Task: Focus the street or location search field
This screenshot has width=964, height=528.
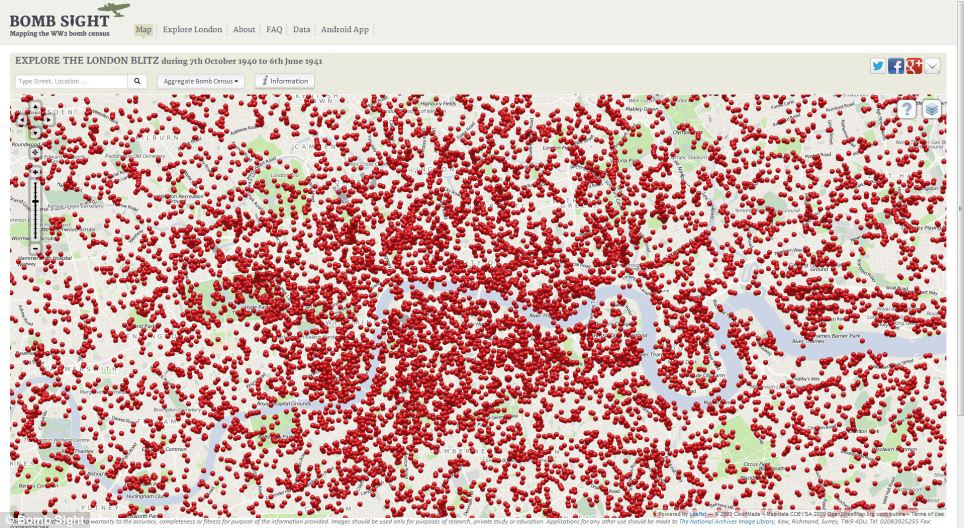Action: (x=71, y=81)
